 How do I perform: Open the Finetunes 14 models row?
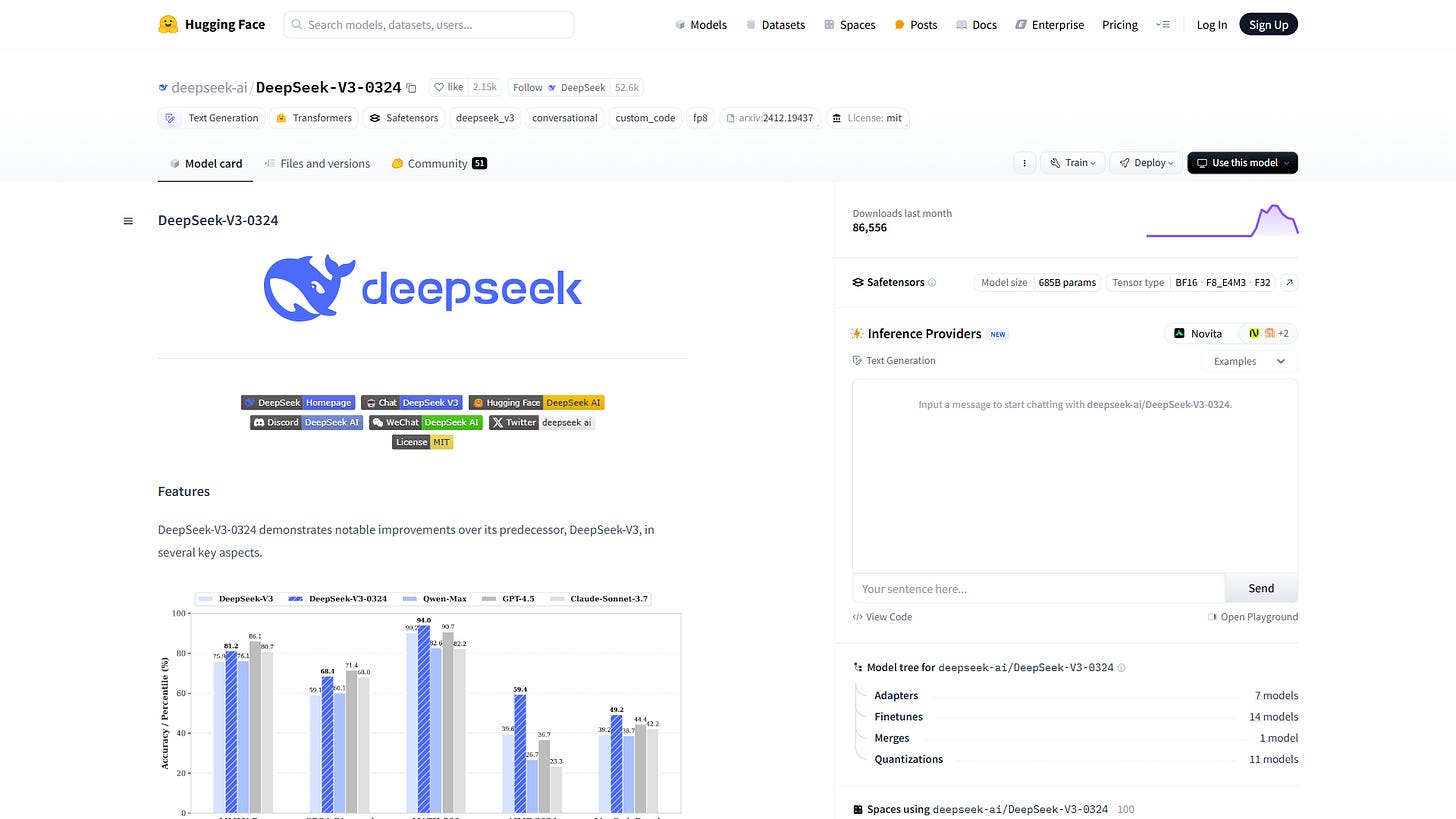point(1086,717)
